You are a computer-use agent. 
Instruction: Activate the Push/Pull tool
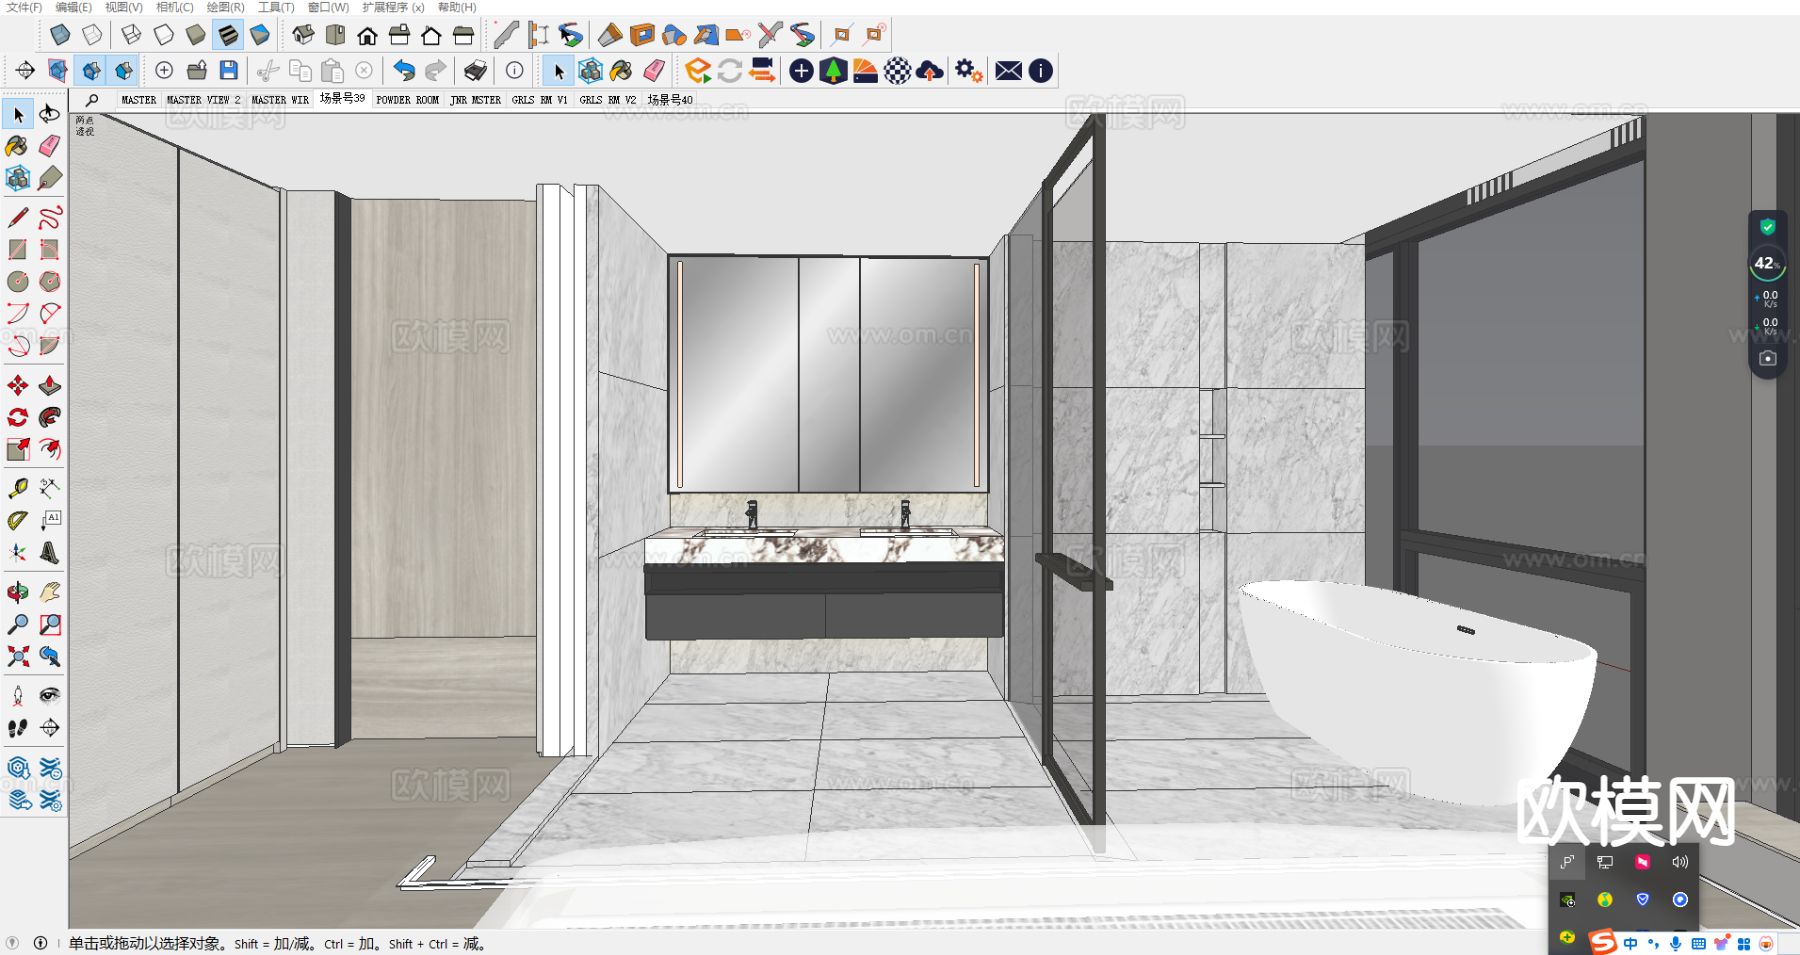point(50,385)
